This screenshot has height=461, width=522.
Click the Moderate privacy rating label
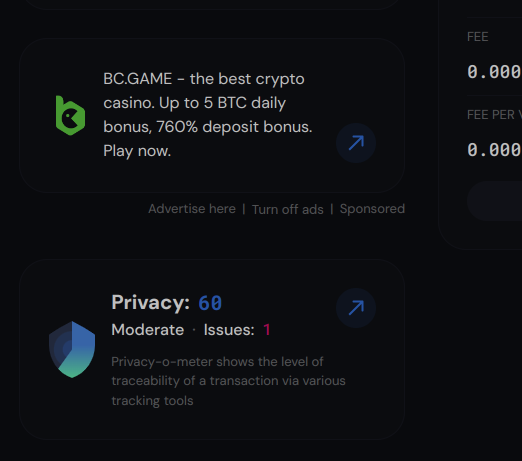click(x=148, y=330)
